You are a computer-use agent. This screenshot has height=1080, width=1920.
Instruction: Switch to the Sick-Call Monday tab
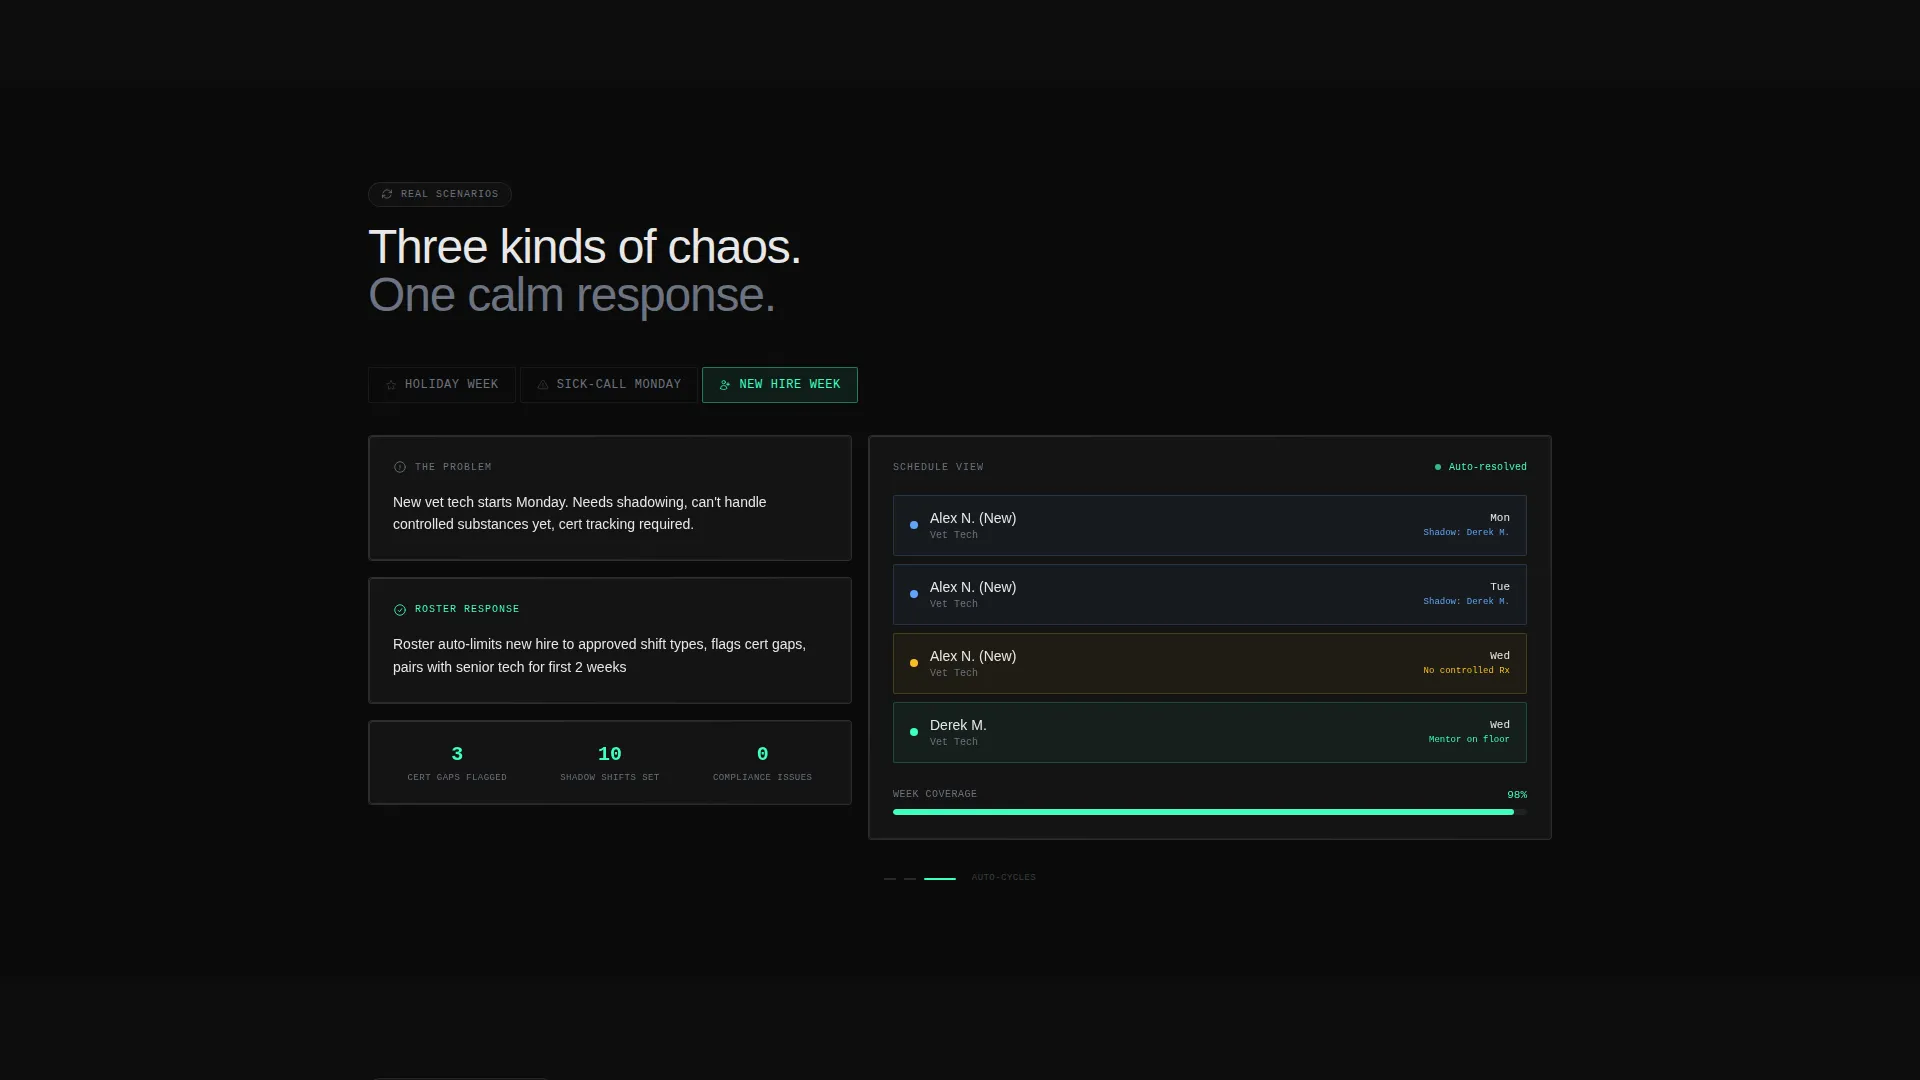(x=609, y=385)
